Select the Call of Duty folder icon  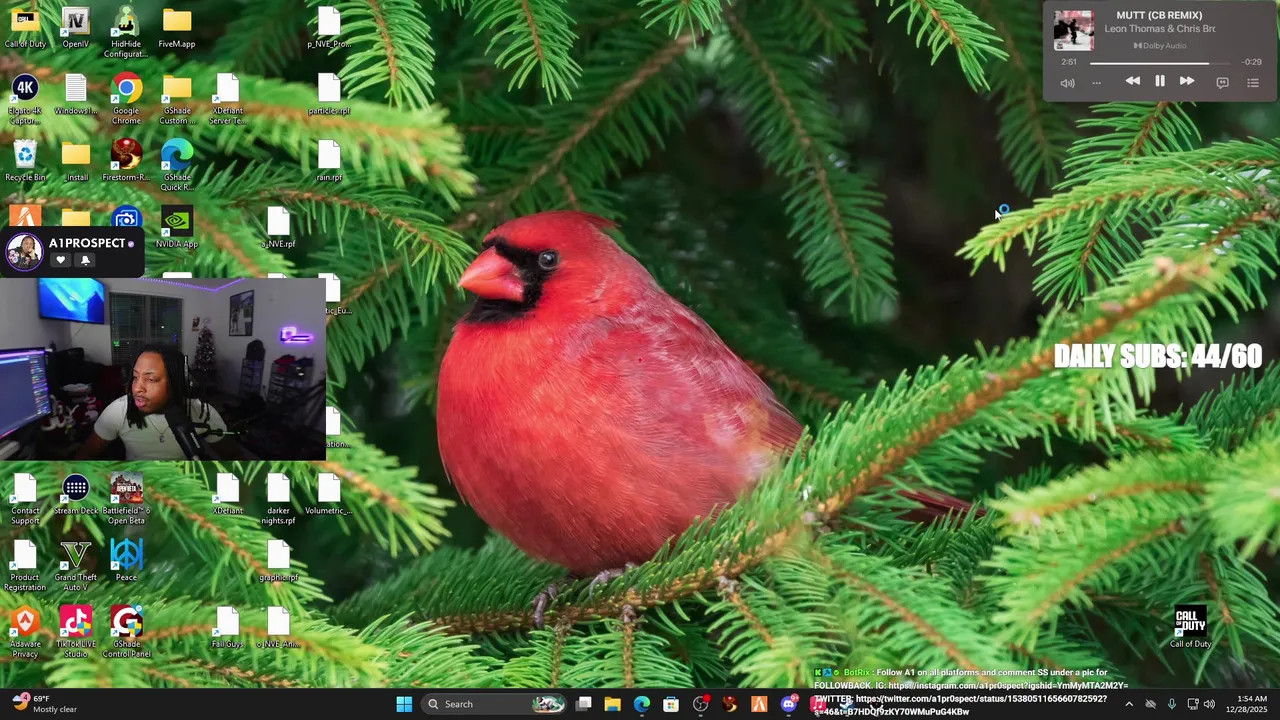(x=25, y=28)
